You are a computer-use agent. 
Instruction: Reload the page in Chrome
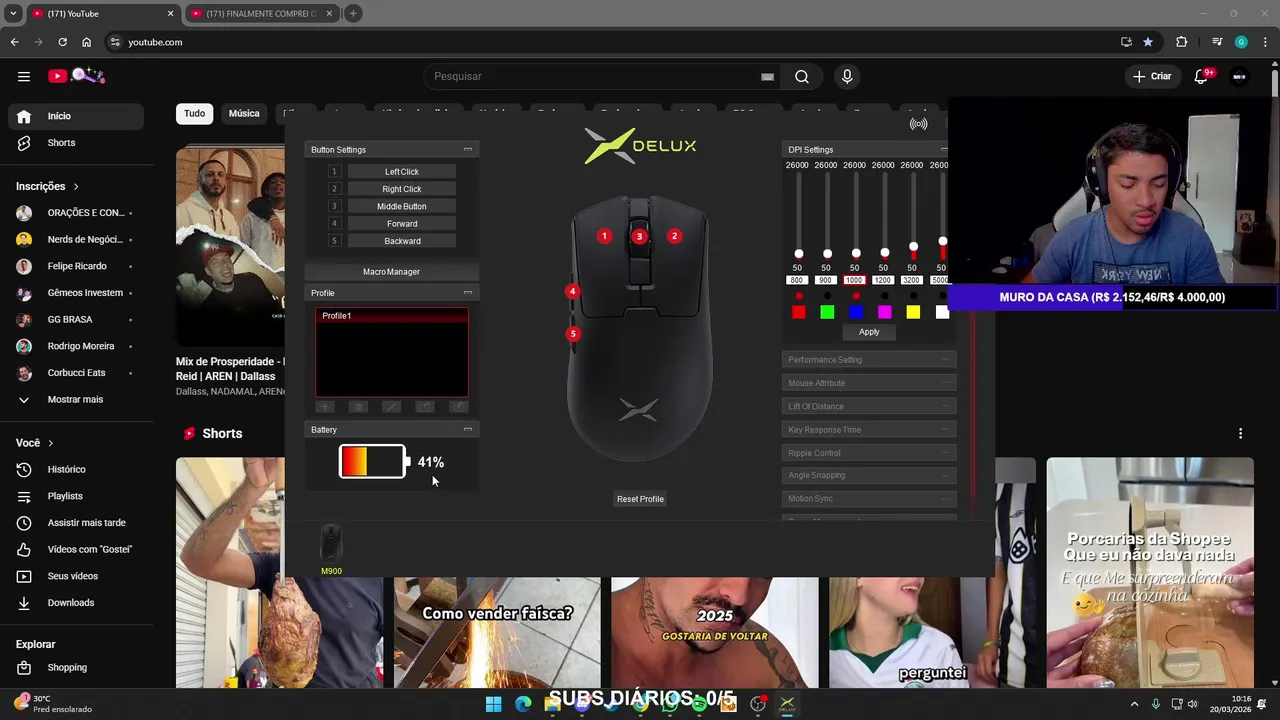click(x=62, y=42)
